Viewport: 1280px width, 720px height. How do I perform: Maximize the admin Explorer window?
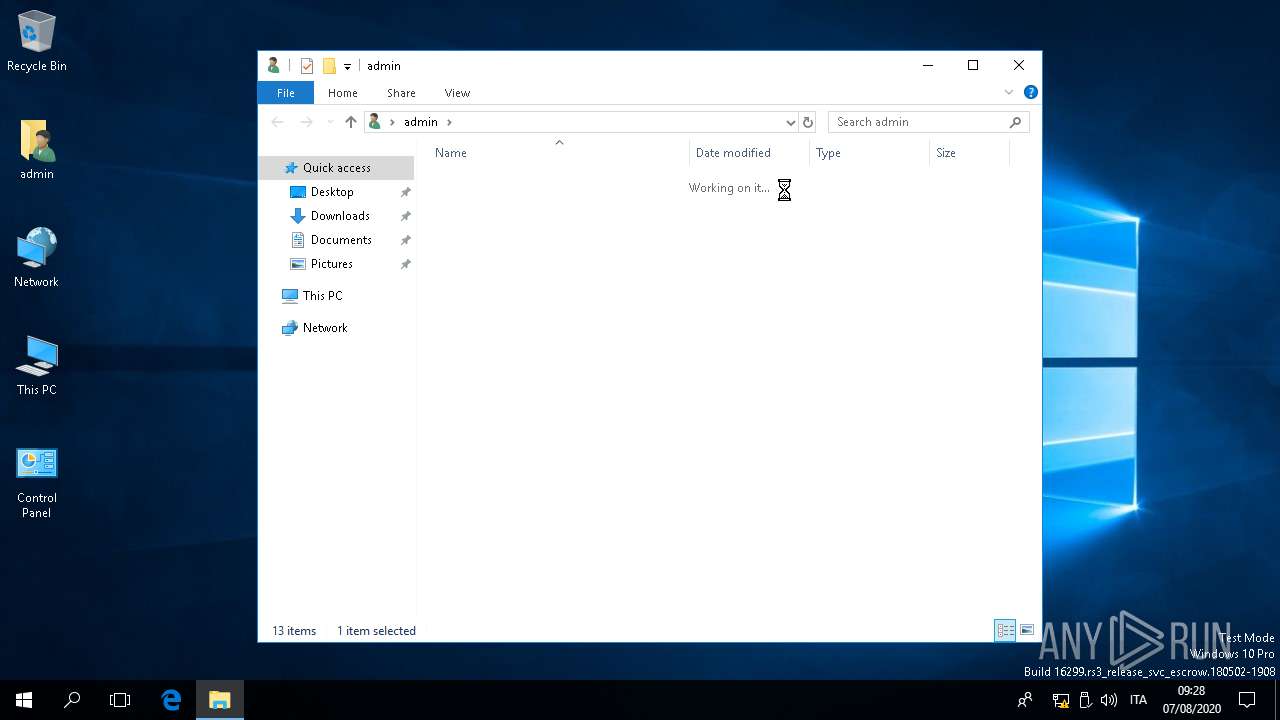(x=973, y=66)
